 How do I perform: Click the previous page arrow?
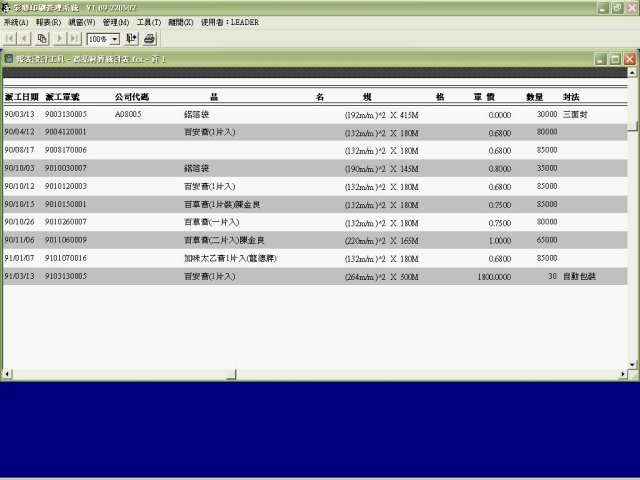point(25,39)
